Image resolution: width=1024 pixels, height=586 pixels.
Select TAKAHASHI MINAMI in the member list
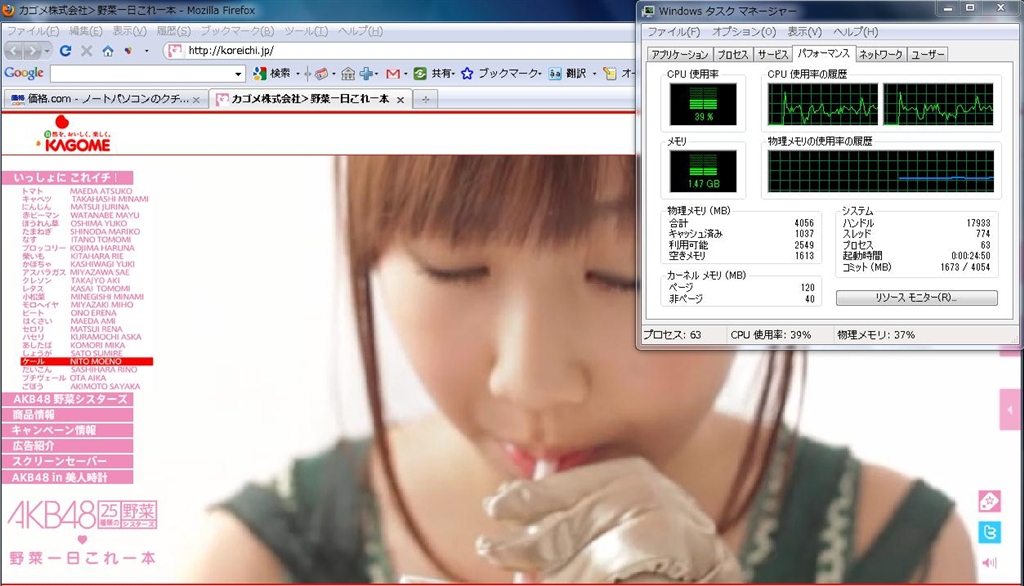click(110, 199)
